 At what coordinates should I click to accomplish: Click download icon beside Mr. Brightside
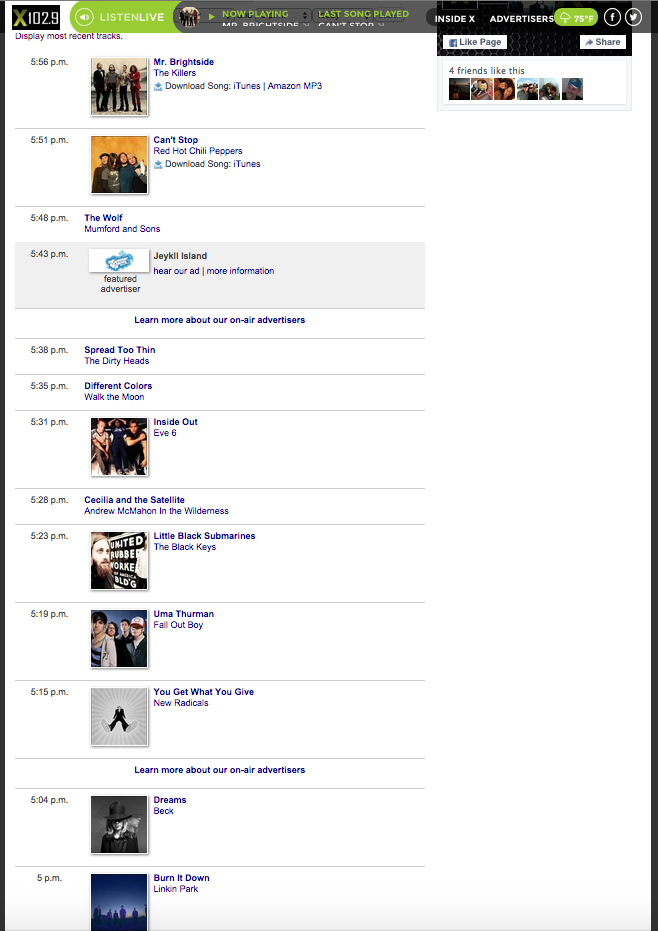pyautogui.click(x=158, y=86)
